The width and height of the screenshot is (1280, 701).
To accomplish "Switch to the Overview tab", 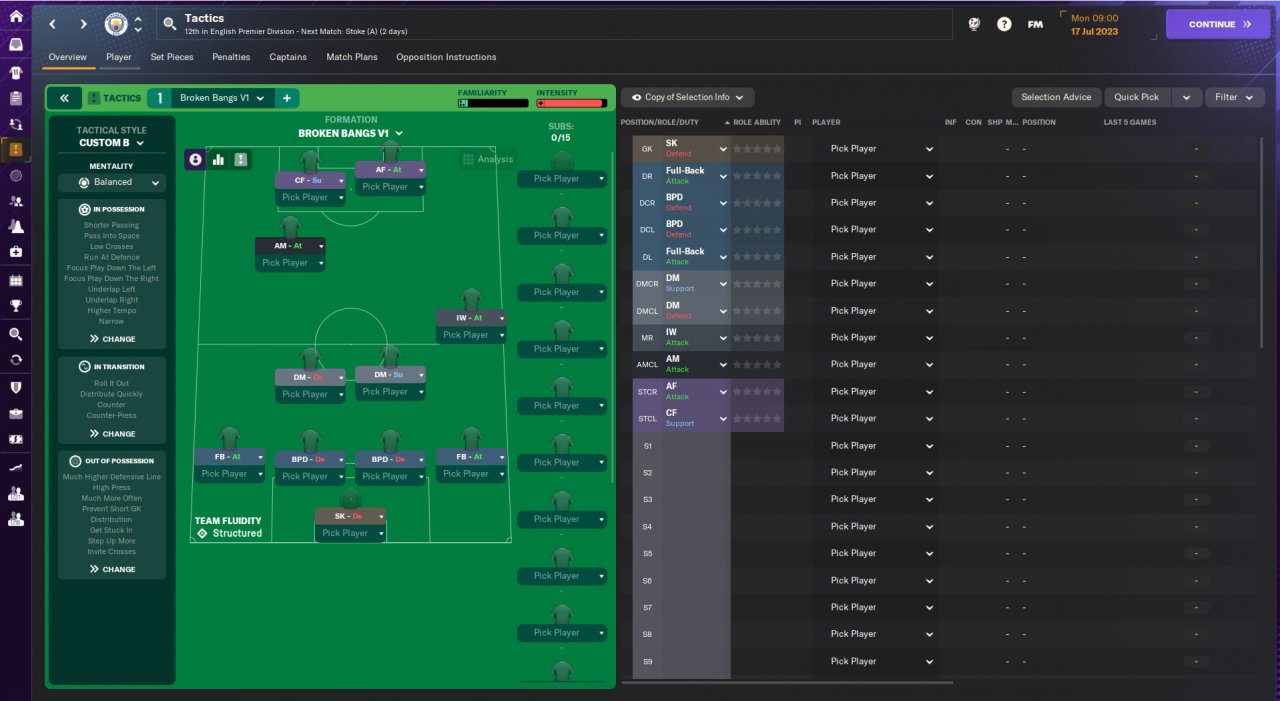I will click(68, 57).
